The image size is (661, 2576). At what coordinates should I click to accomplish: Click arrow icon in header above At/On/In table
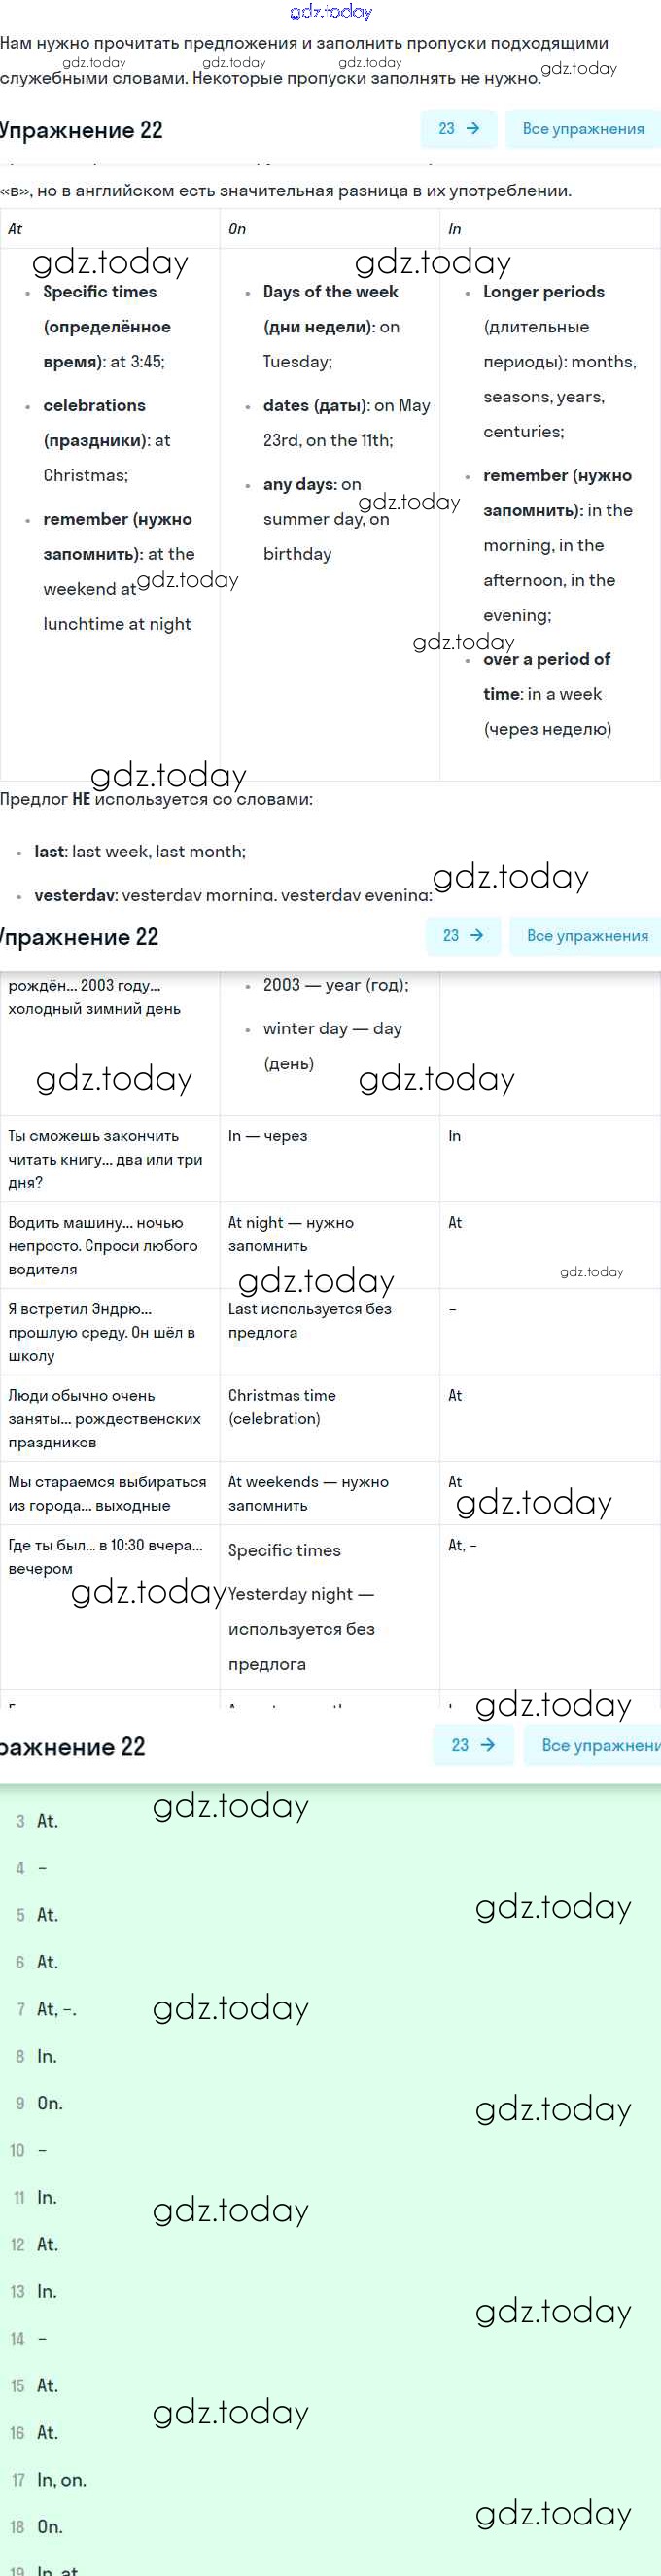(x=473, y=129)
